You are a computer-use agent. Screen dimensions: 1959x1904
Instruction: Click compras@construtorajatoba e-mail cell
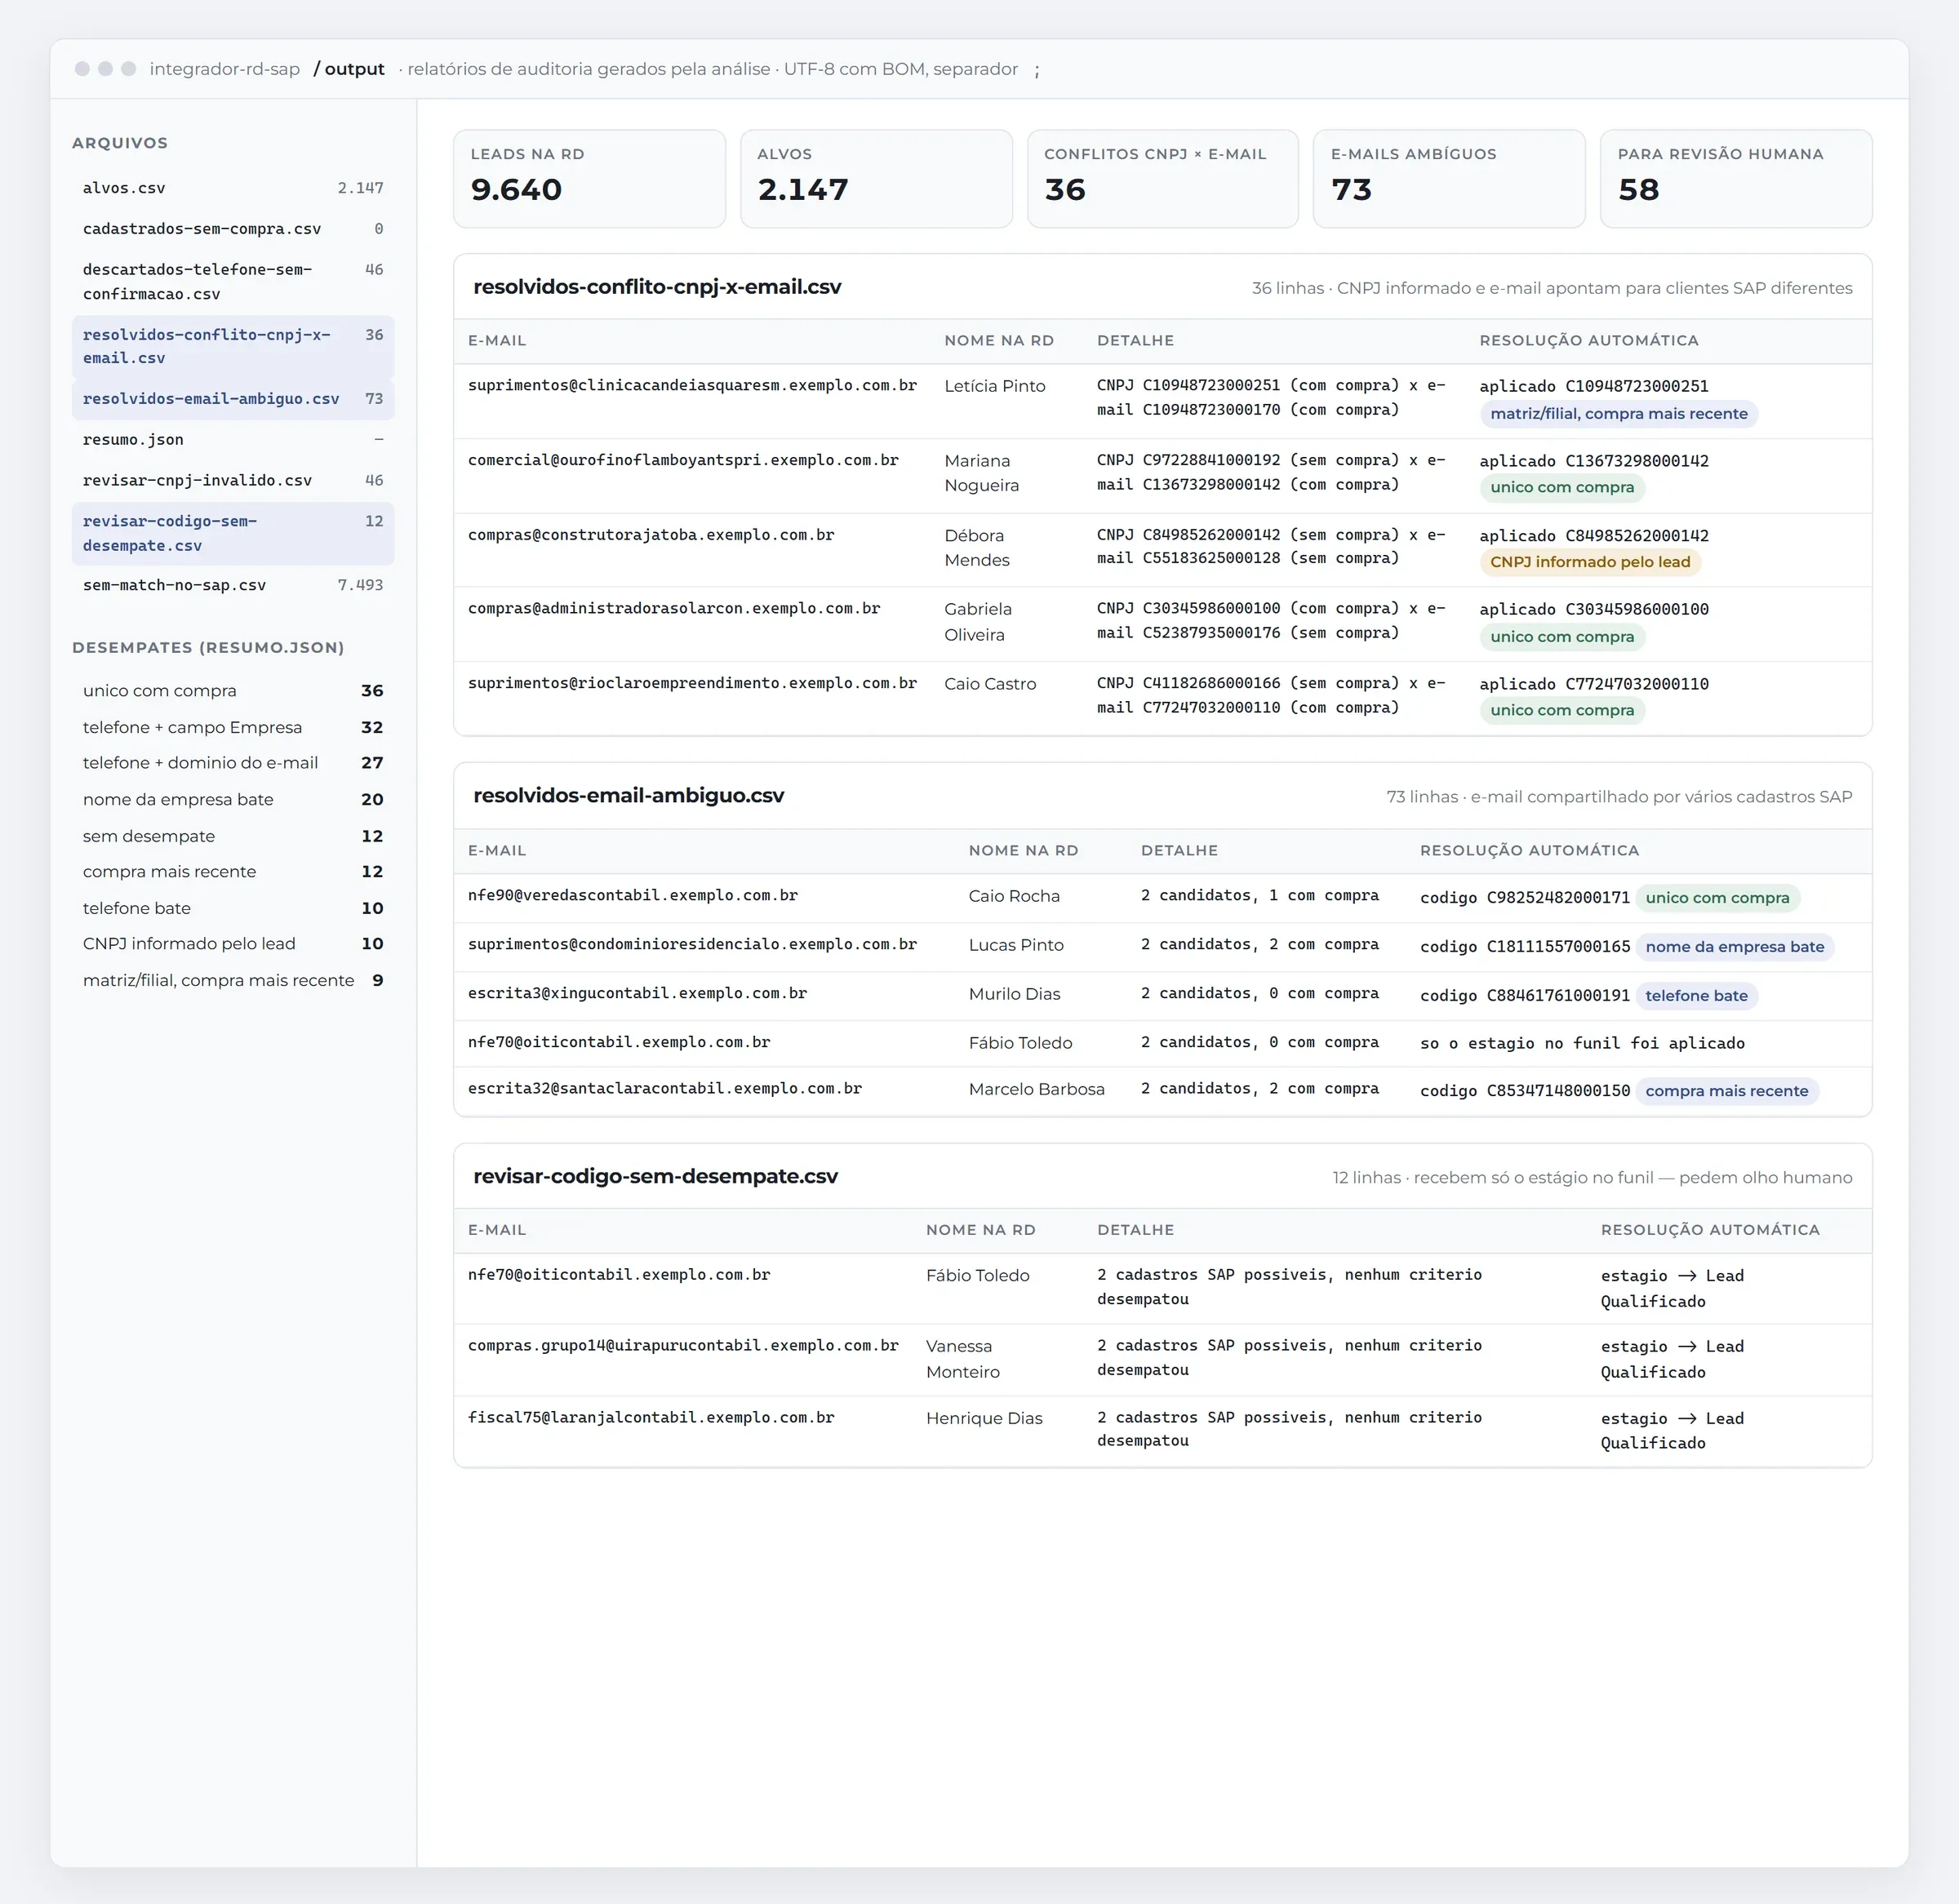pyautogui.click(x=651, y=535)
